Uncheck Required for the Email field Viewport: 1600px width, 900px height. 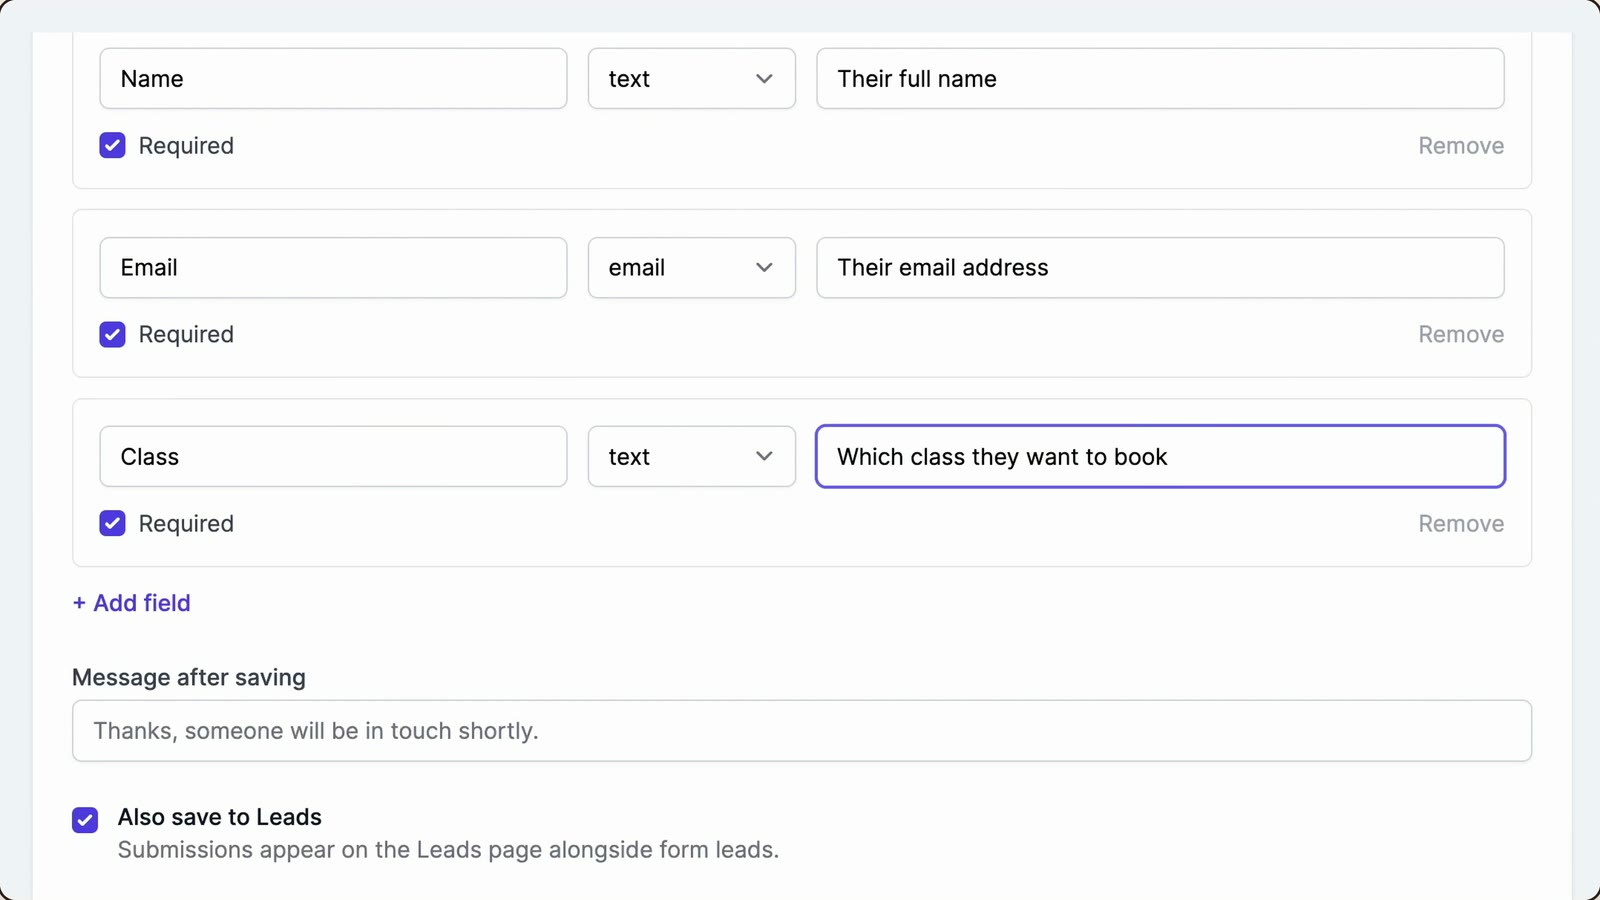coord(112,335)
